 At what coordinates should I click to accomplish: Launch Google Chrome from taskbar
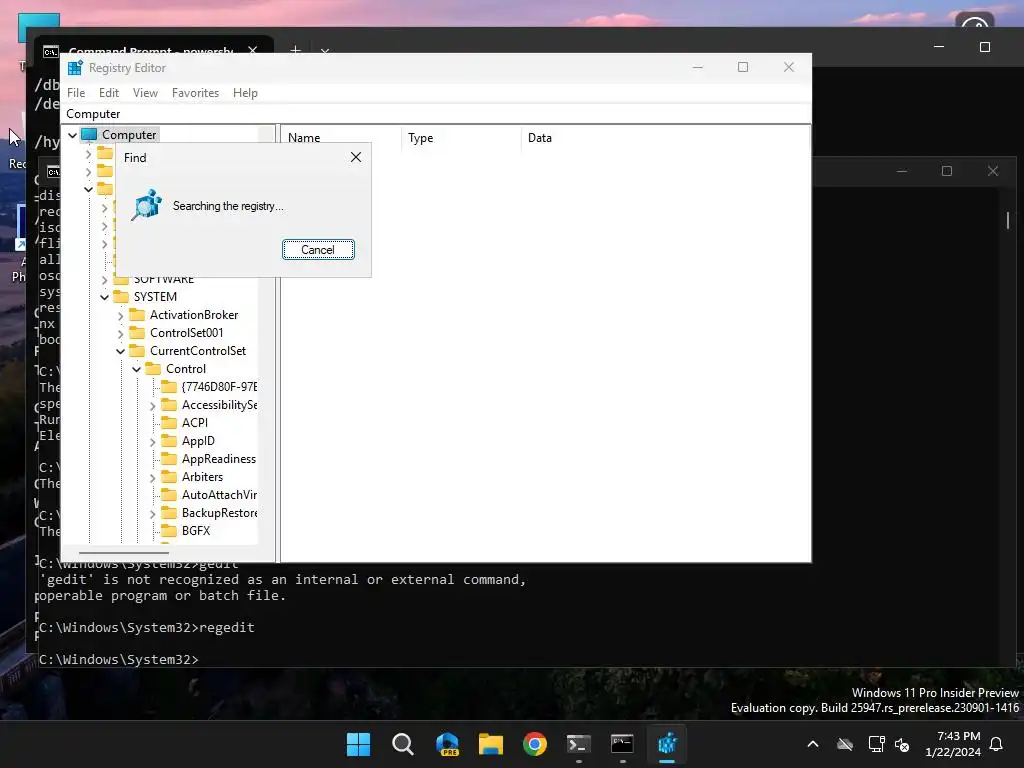535,744
